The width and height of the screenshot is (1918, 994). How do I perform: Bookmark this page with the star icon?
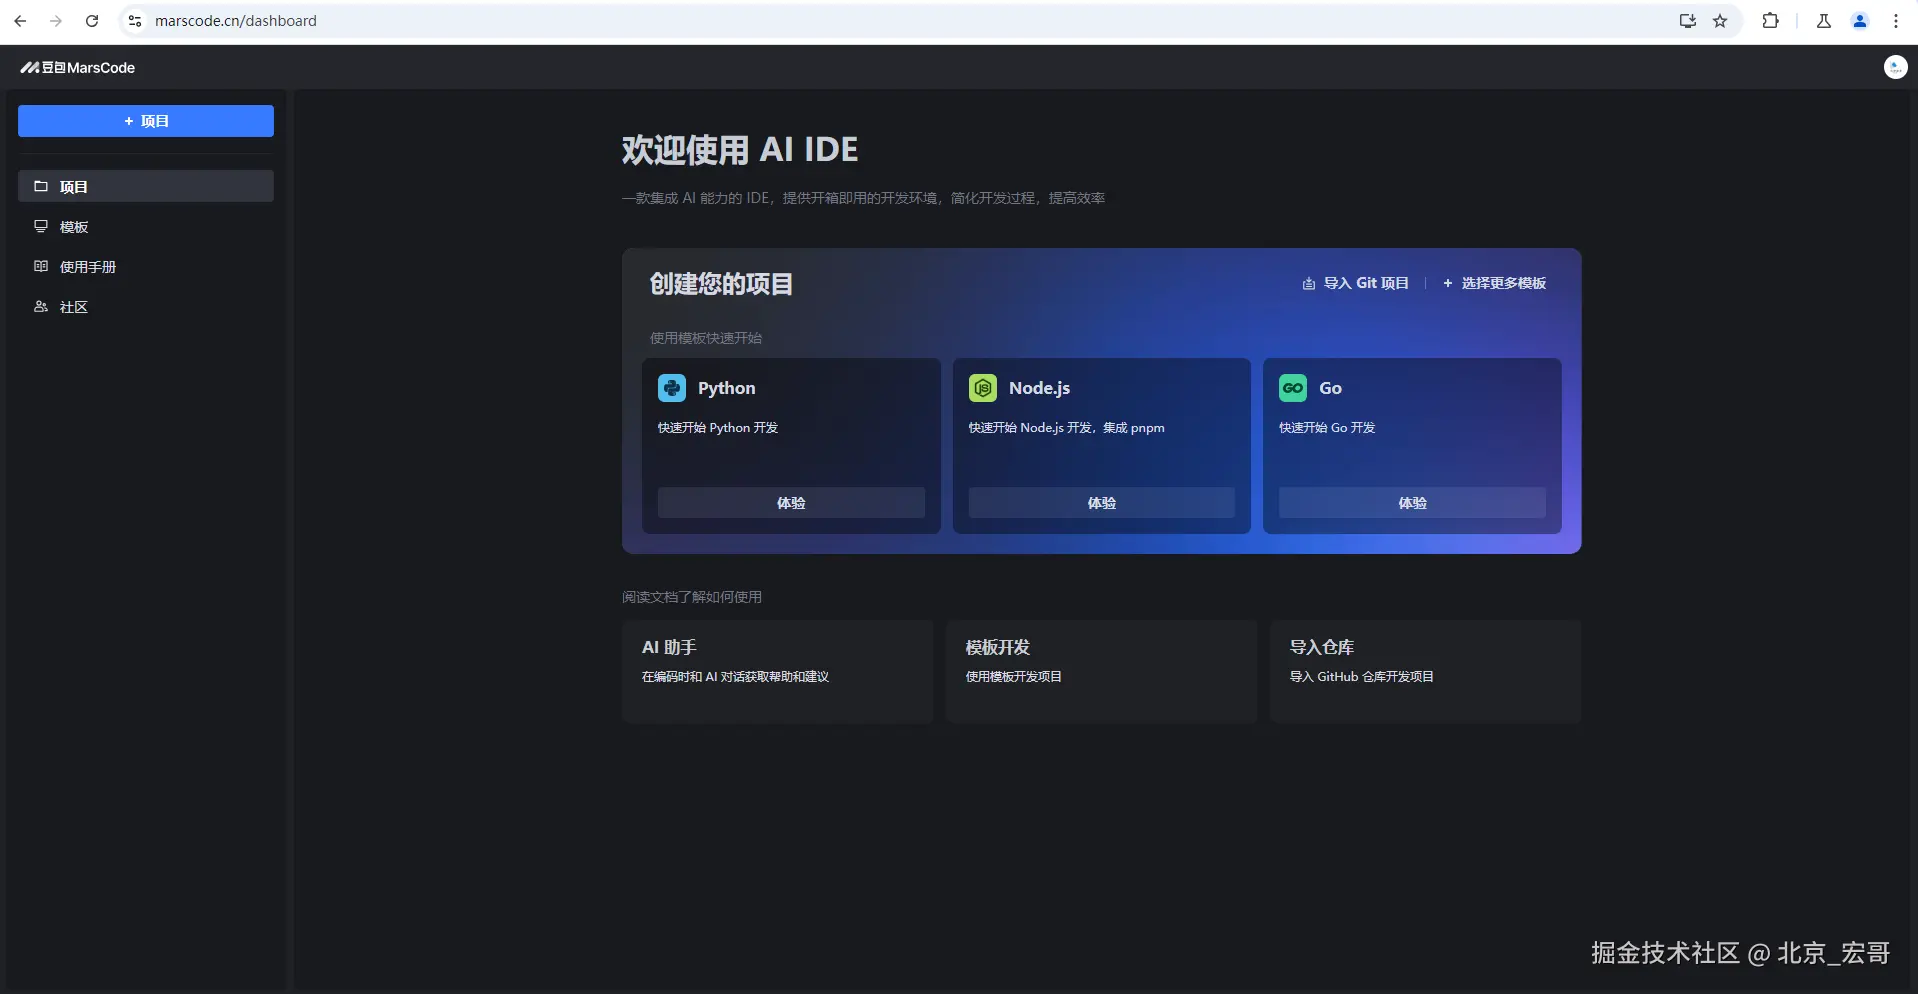click(1720, 21)
